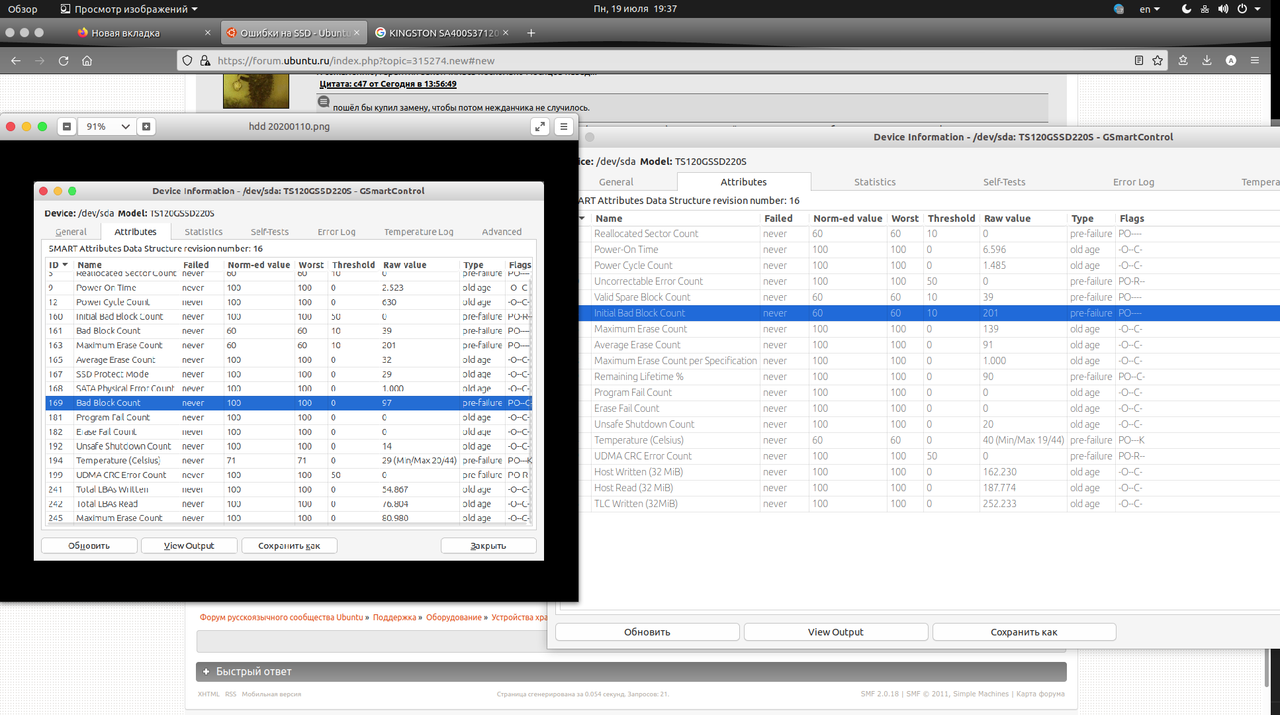The width and height of the screenshot is (1280, 715).
Task: Click Сохранить как in GSmartControl window
Action: pos(1024,632)
